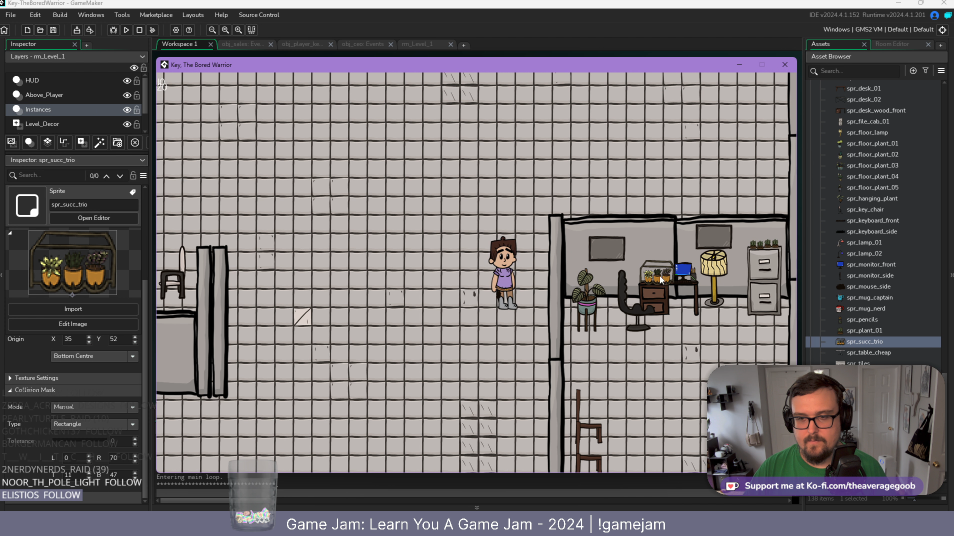
Task: Open the Inspector hamburger menu
Action: point(144,176)
